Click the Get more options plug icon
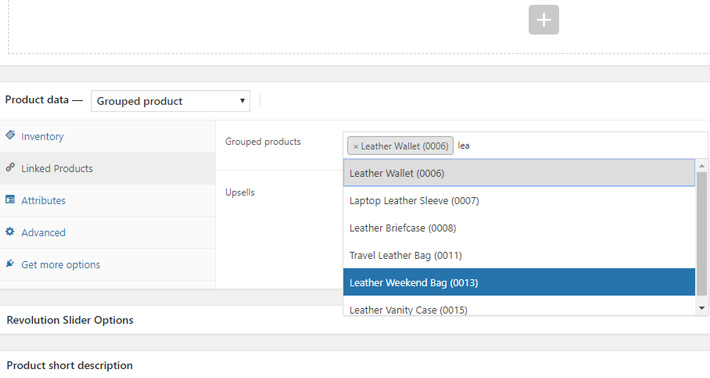Screen dimensions: 710x378 coord(10,263)
